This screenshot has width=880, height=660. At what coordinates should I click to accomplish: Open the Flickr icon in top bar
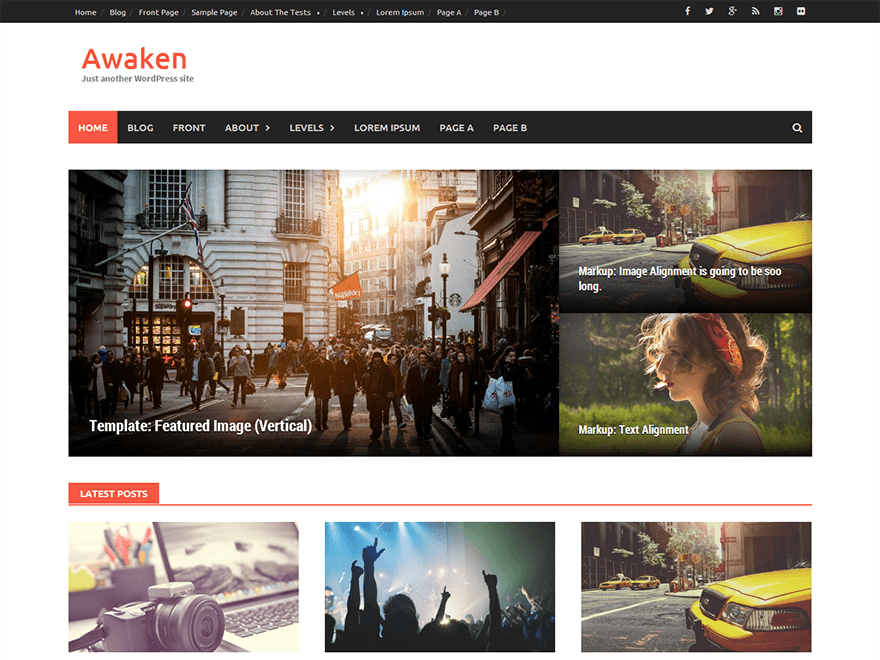[x=801, y=11]
